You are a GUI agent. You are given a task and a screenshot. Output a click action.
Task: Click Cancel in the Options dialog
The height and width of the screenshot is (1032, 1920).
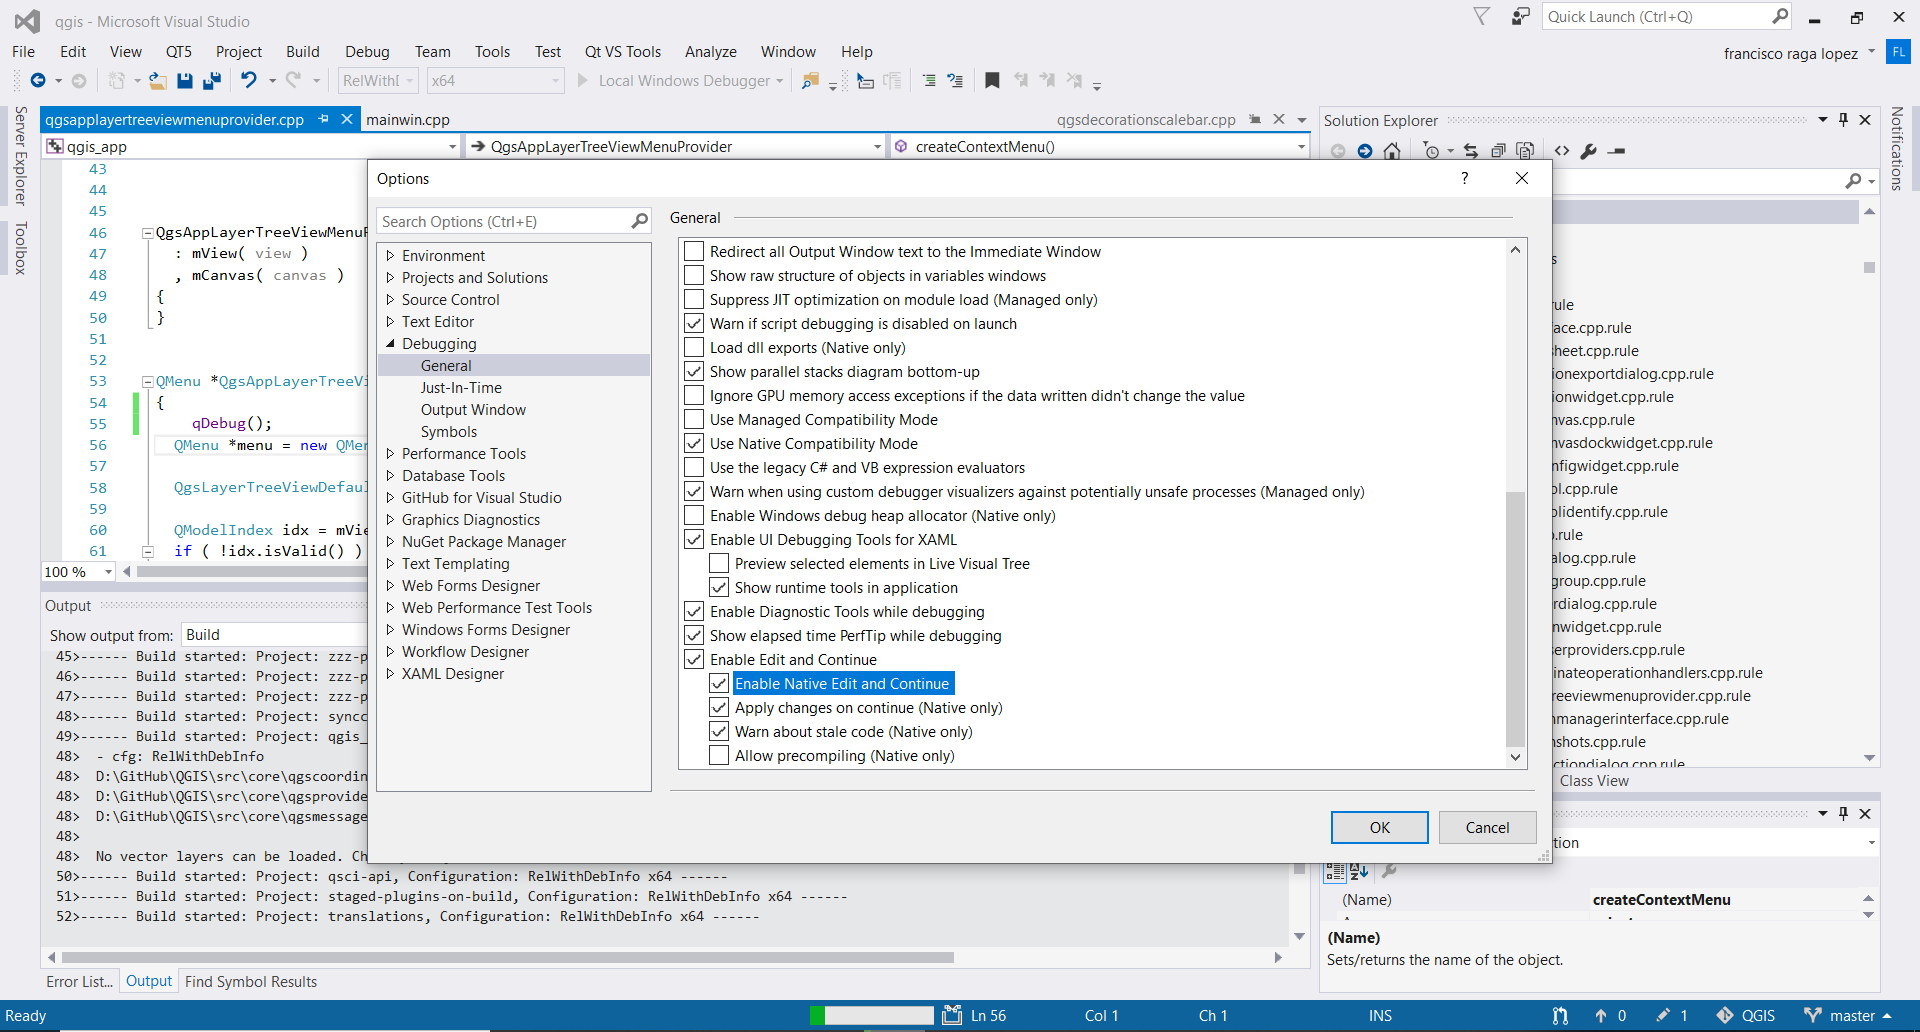pos(1487,828)
